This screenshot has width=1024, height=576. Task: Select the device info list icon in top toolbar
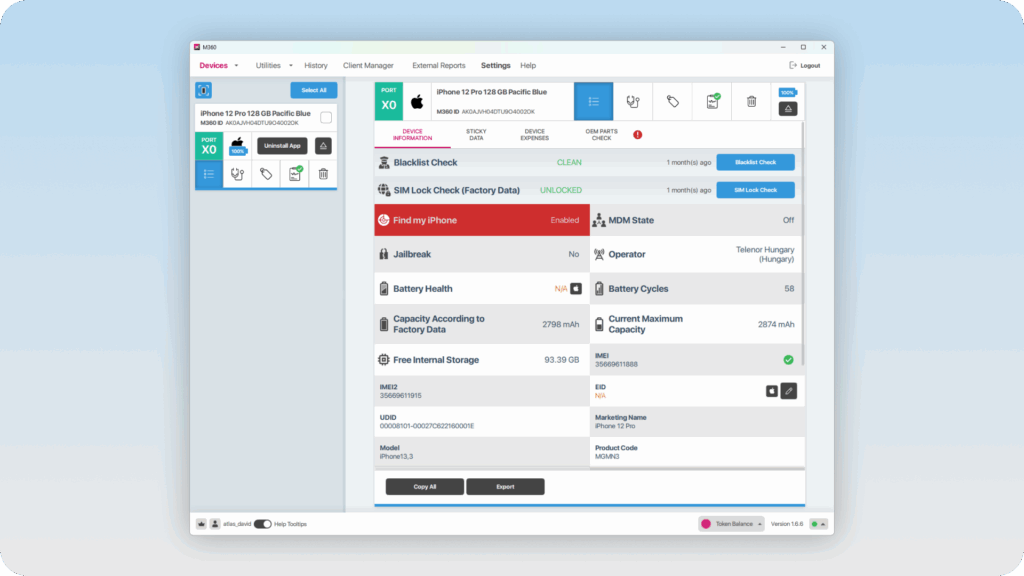[594, 101]
